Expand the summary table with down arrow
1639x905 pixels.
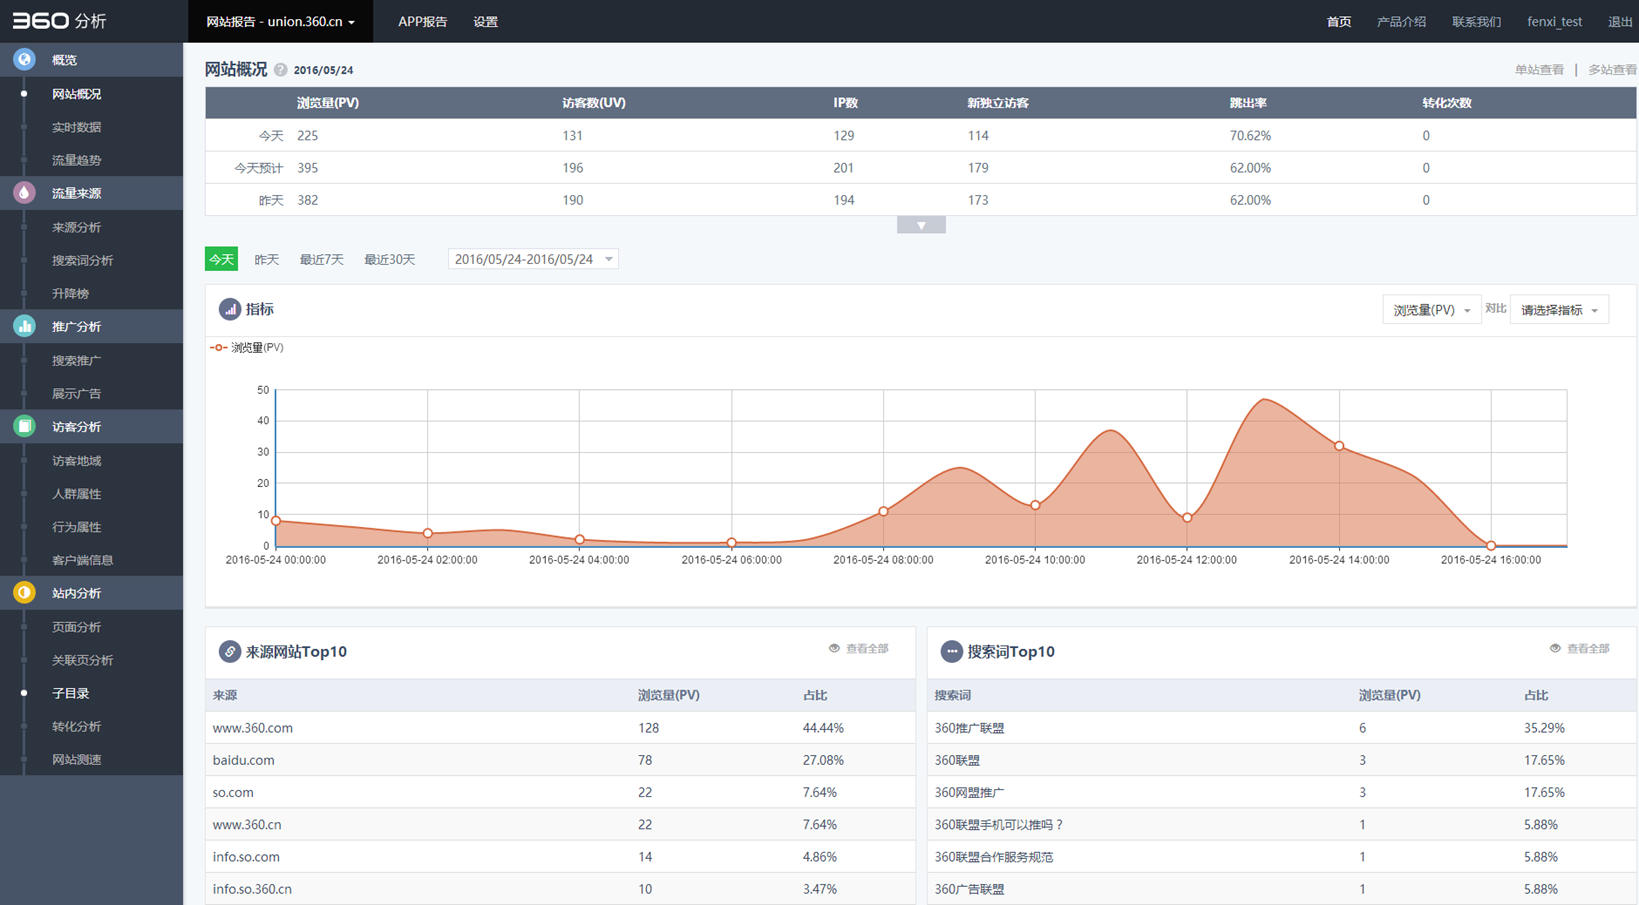click(x=921, y=226)
